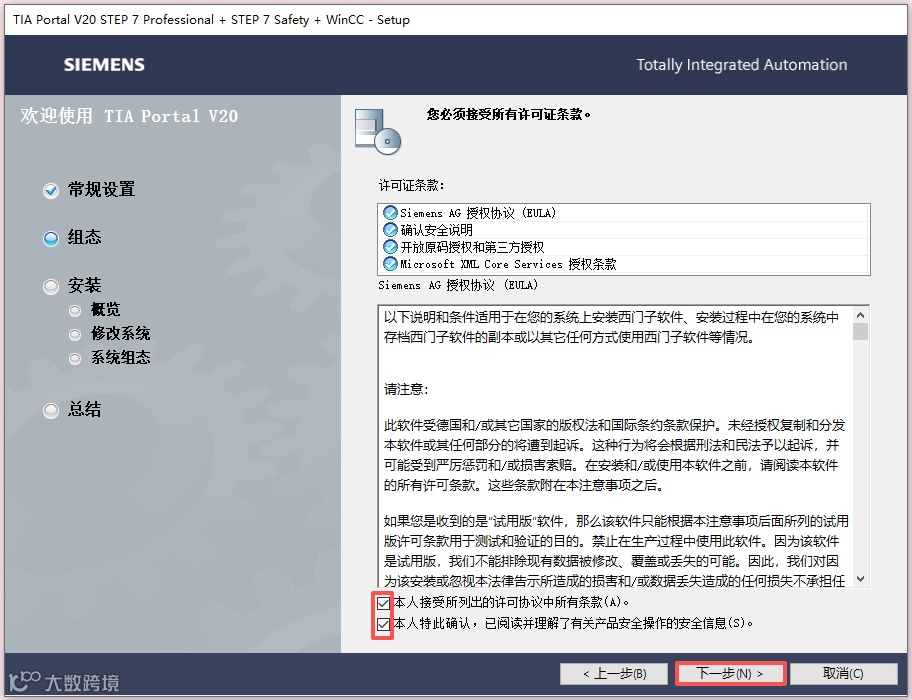Image resolution: width=912 pixels, height=700 pixels.
Task: Click the 安装 step indicator
Action: [51, 286]
